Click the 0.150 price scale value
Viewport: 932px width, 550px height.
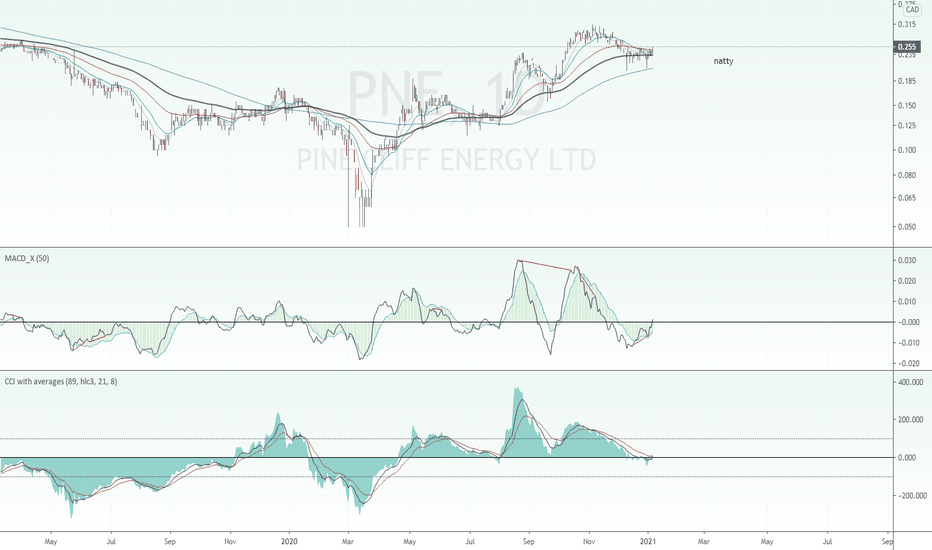(907, 106)
